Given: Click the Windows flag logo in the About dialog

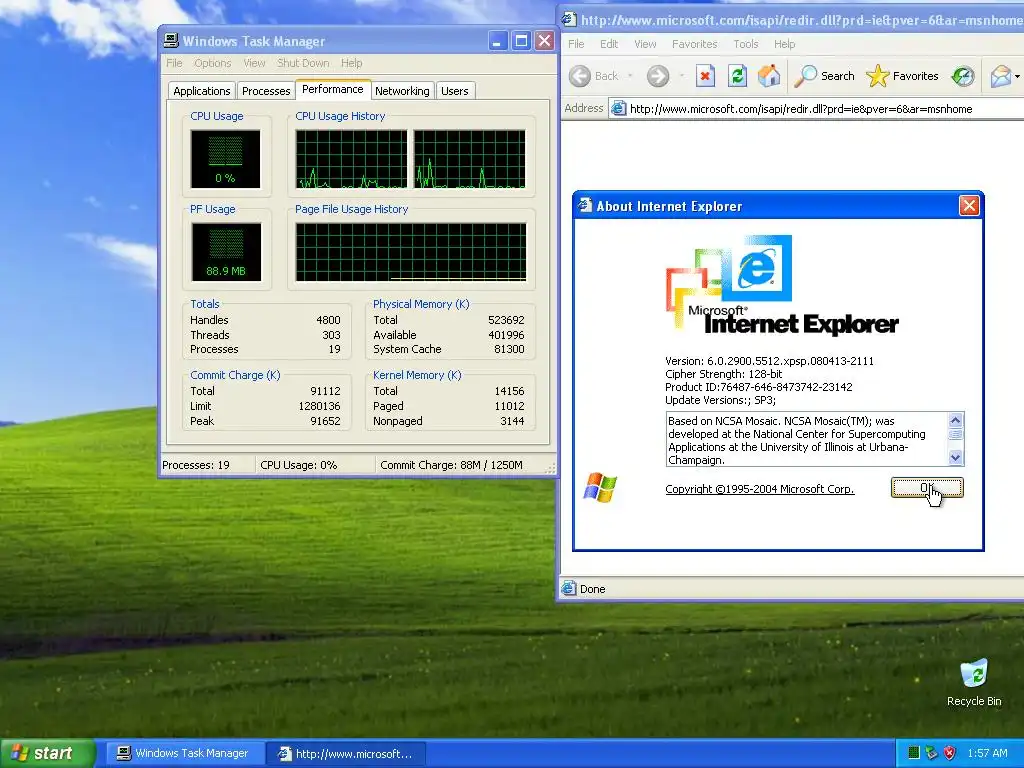Looking at the screenshot, I should coord(600,488).
